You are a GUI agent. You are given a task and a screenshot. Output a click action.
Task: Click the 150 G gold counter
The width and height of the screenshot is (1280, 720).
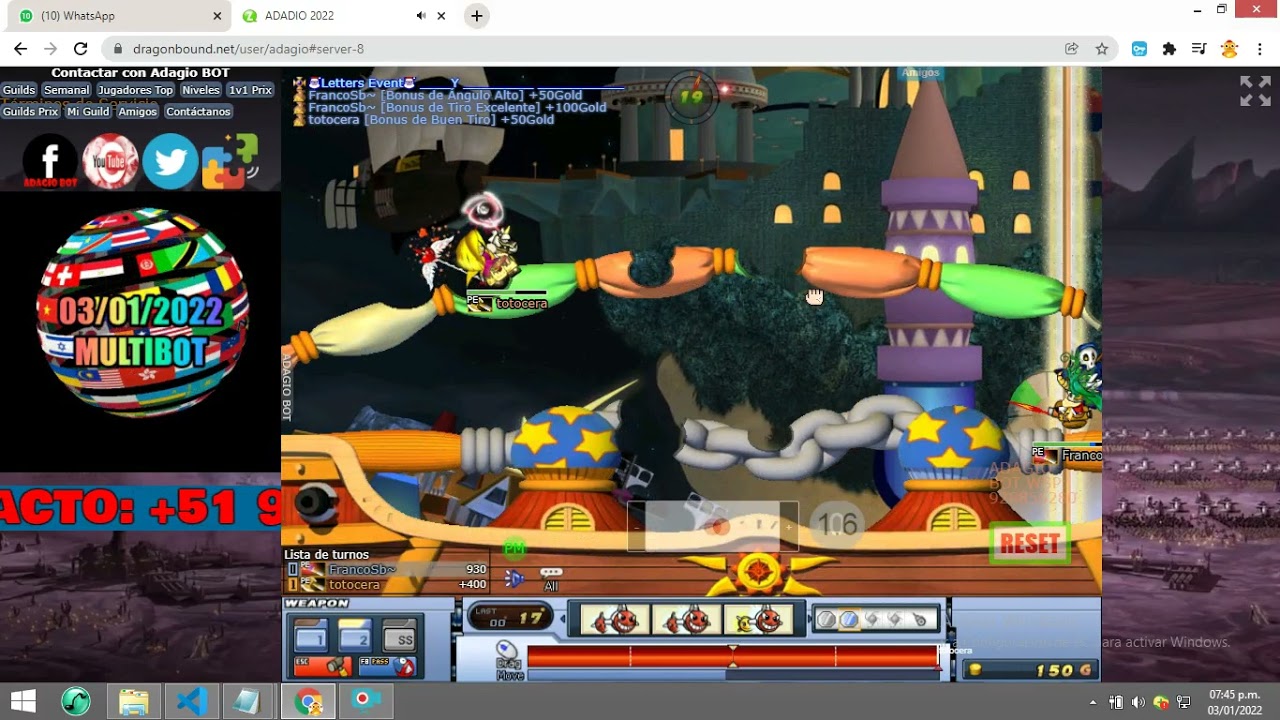(x=1030, y=670)
